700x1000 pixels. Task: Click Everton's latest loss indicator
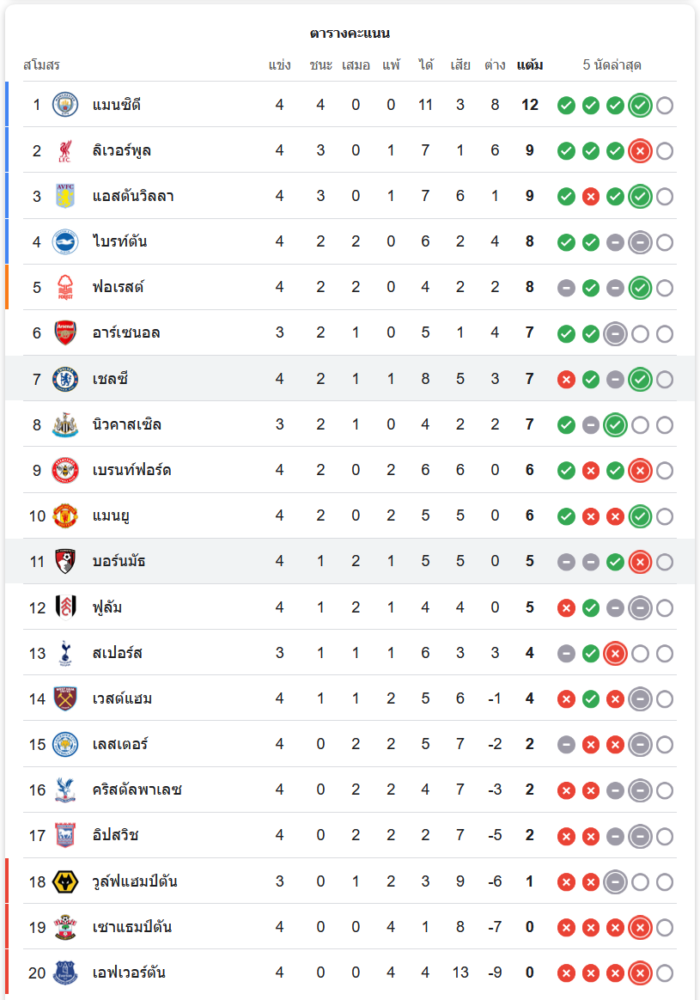click(x=640, y=973)
